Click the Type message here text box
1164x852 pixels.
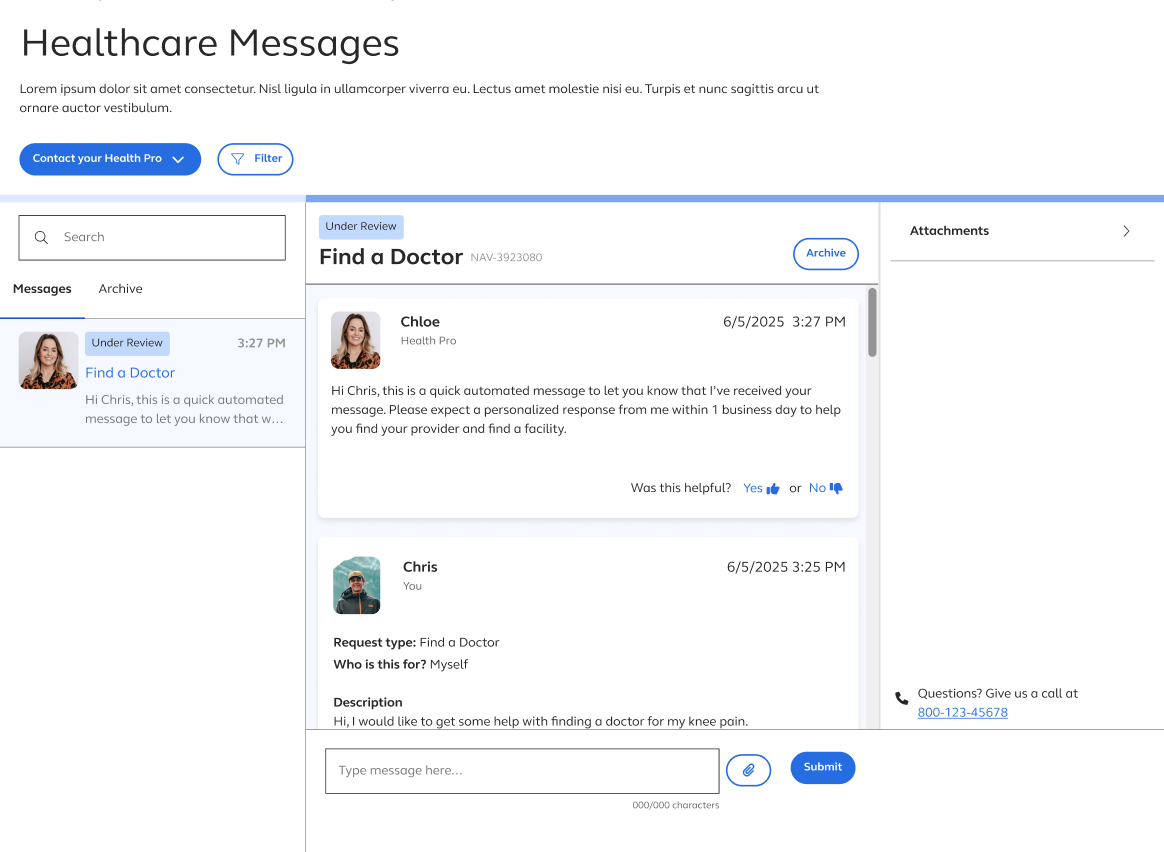coord(521,771)
